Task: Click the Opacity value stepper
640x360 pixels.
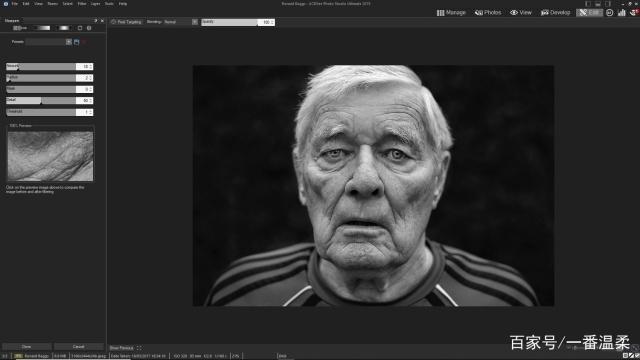Action: pos(273,22)
